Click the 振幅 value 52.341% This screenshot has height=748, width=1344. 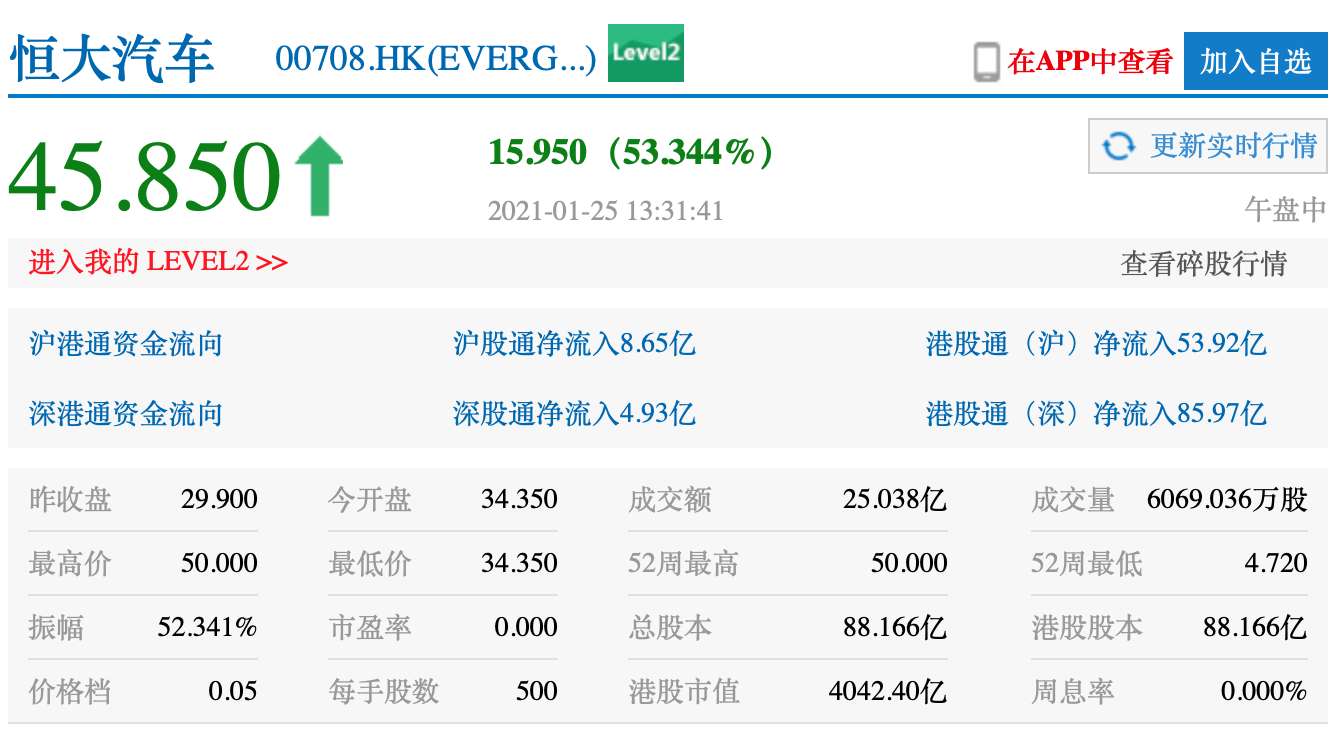point(208,627)
